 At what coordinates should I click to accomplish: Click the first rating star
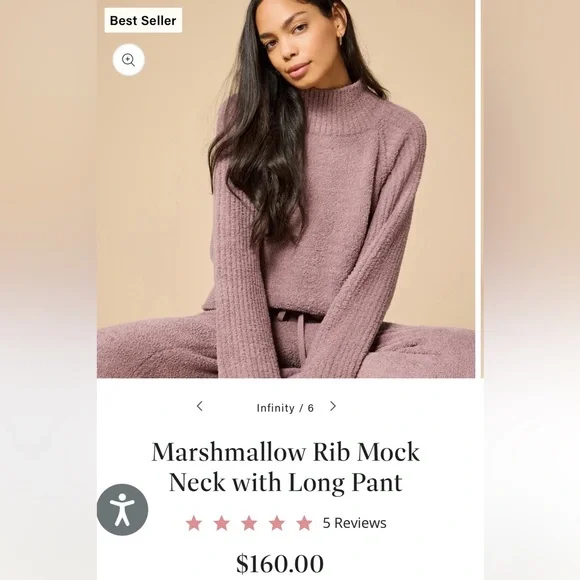point(194,523)
